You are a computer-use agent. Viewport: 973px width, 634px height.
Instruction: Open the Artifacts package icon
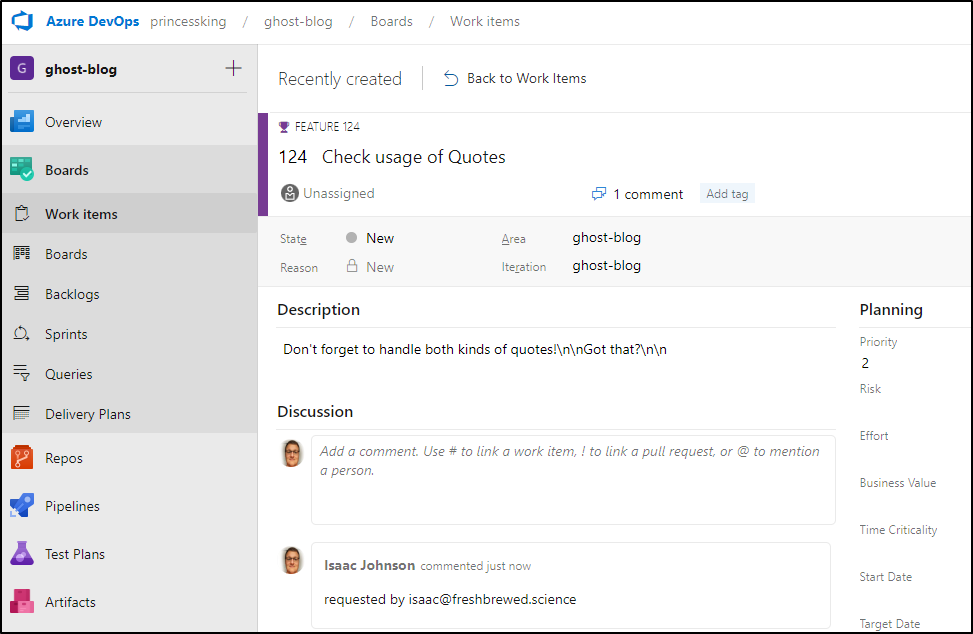pos(22,601)
